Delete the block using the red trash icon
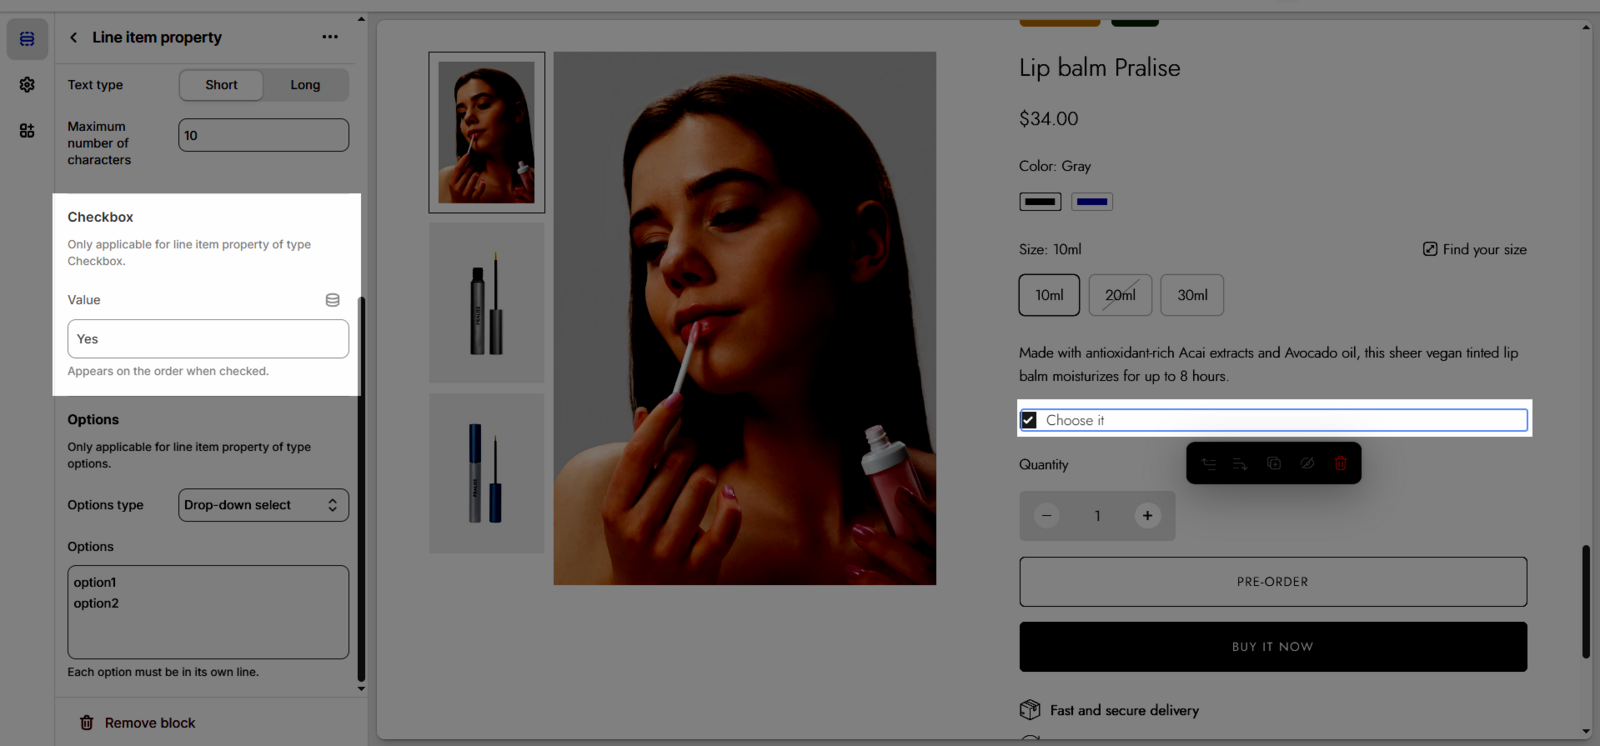 [x=1340, y=463]
